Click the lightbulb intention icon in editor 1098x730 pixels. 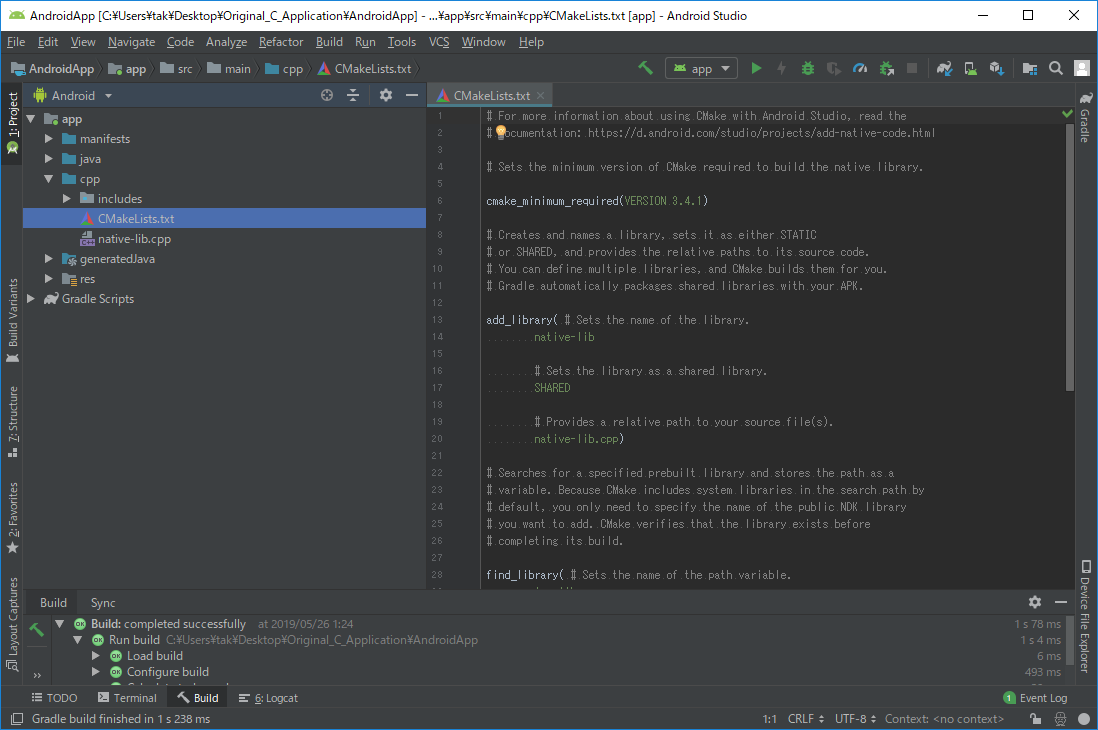[x=501, y=132]
